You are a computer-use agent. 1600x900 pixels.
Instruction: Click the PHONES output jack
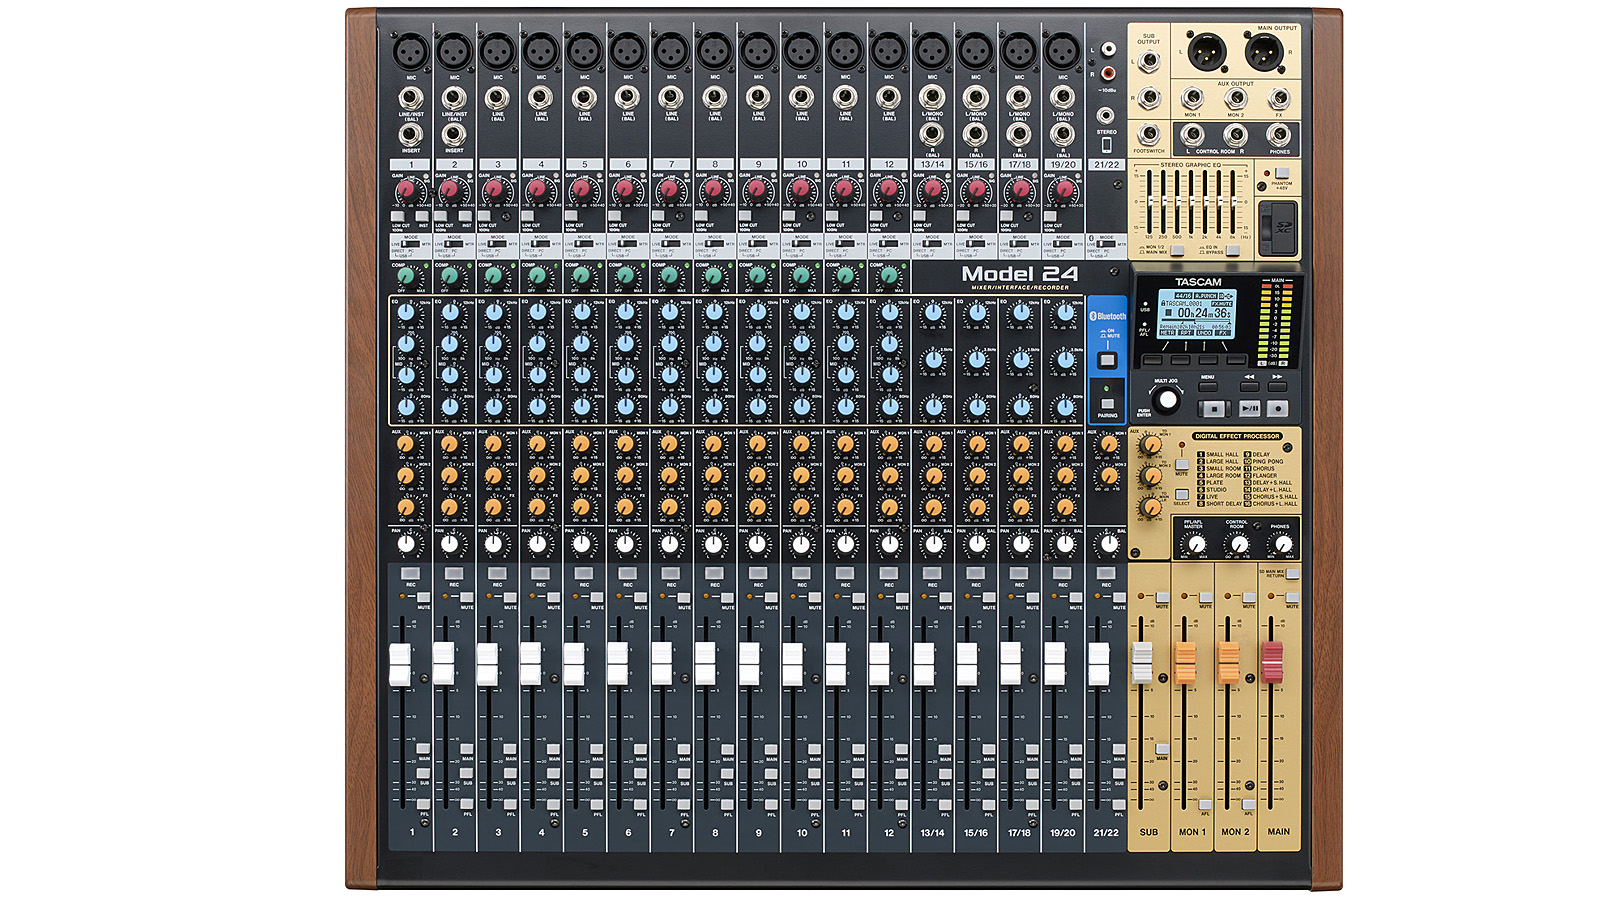click(x=1279, y=134)
